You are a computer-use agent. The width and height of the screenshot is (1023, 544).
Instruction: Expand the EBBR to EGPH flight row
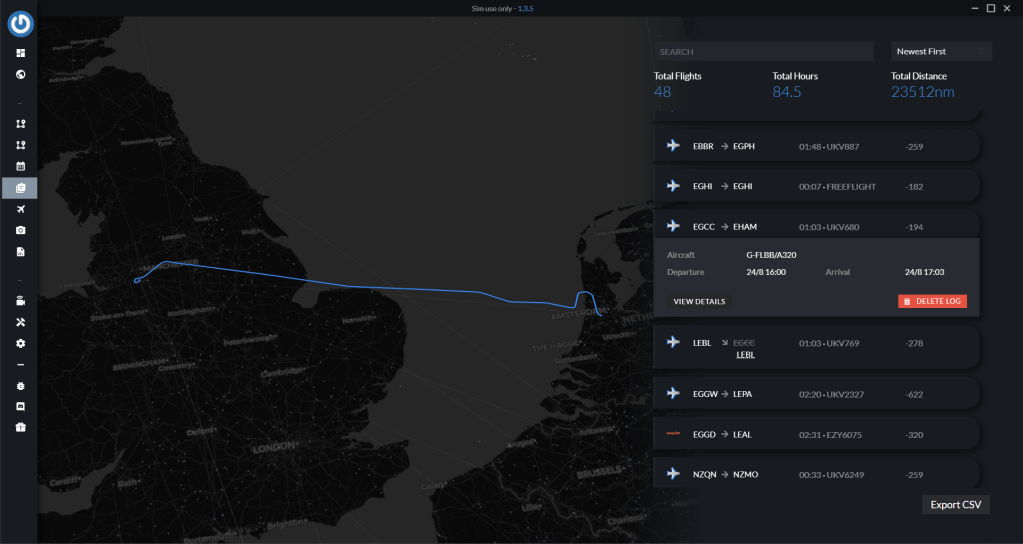pyautogui.click(x=815, y=146)
